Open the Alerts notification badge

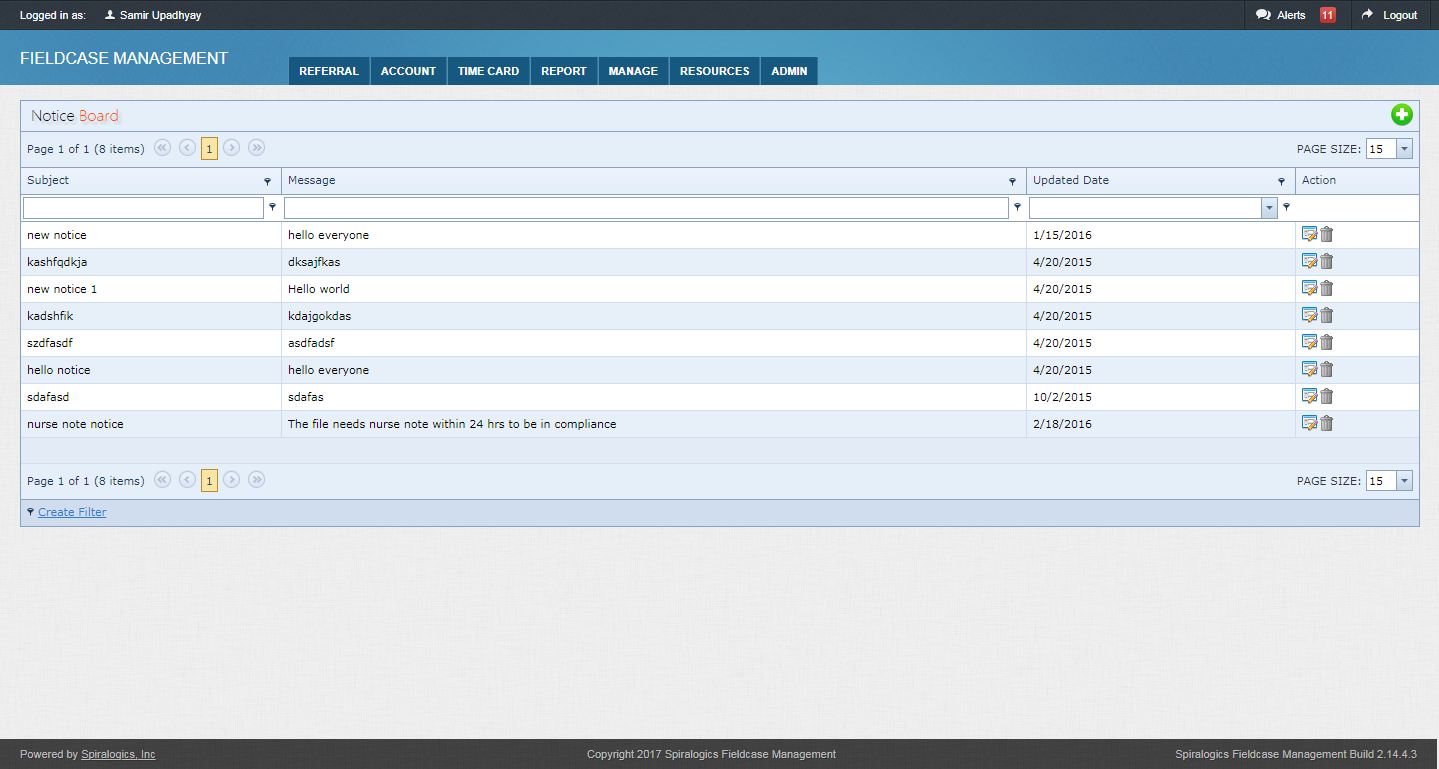click(x=1327, y=15)
